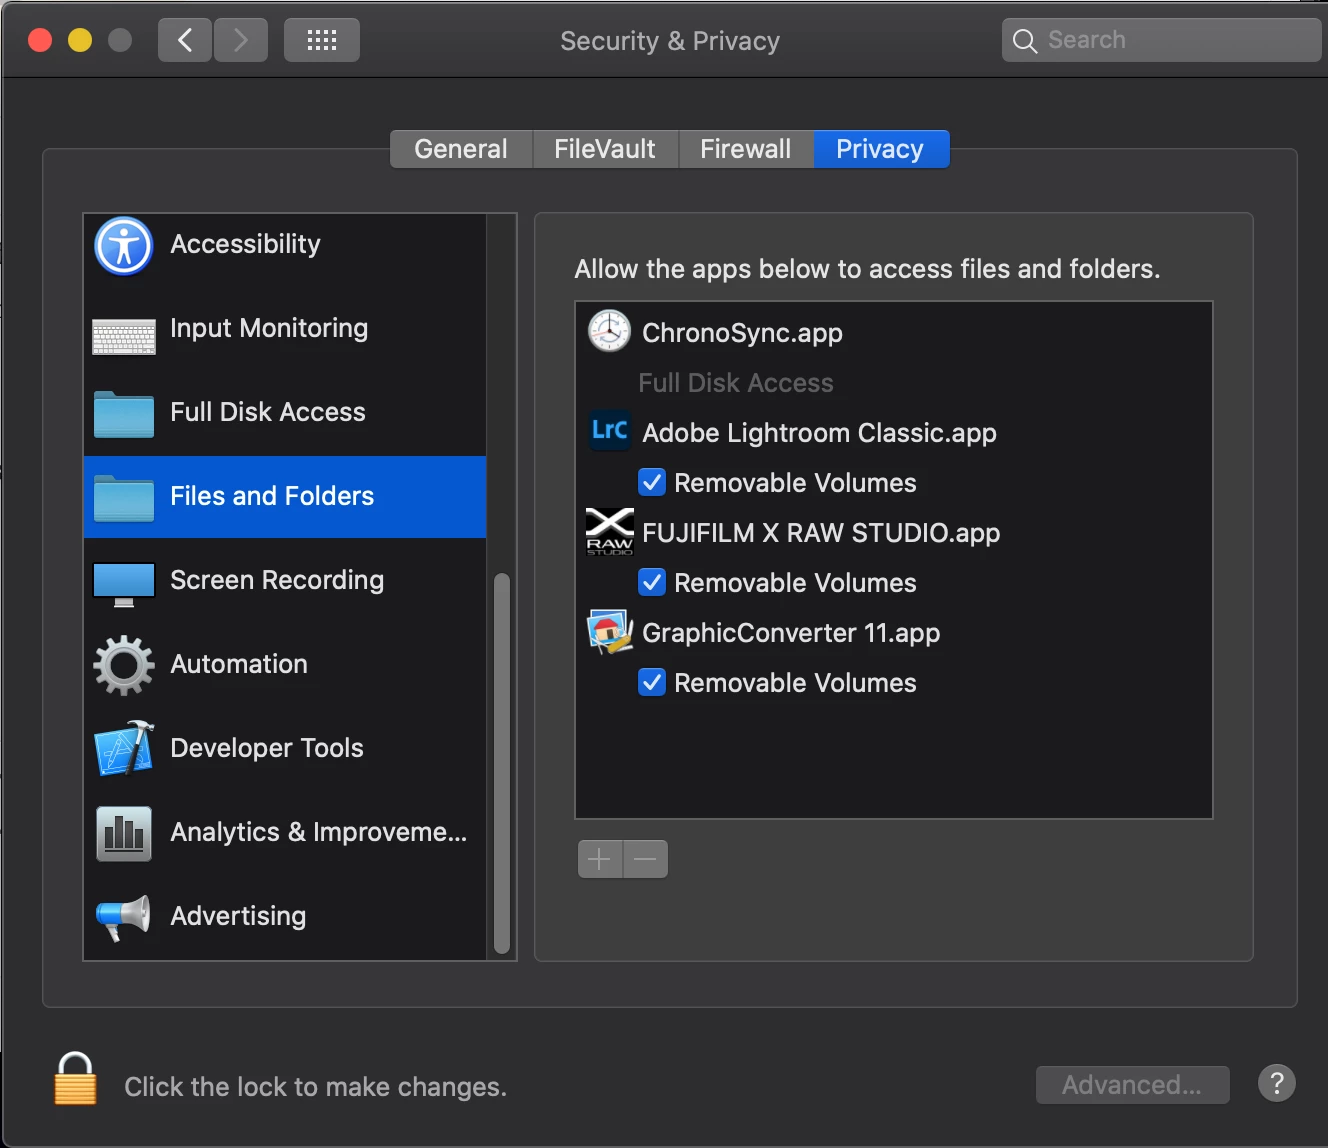The image size is (1328, 1148).
Task: Click the 'Click the lock to make changes.' text
Action: click(316, 1087)
